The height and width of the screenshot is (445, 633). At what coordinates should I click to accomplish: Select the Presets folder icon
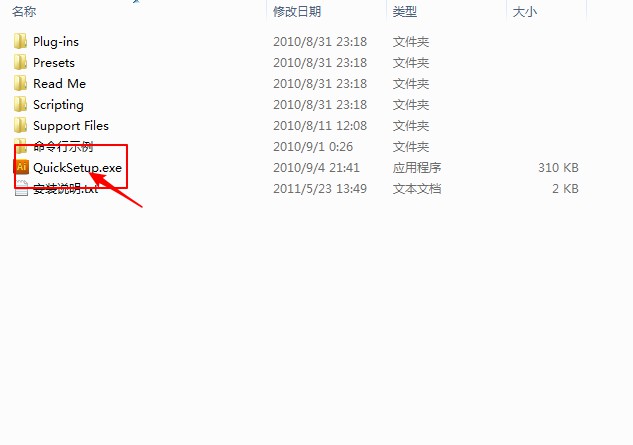click(x=20, y=63)
